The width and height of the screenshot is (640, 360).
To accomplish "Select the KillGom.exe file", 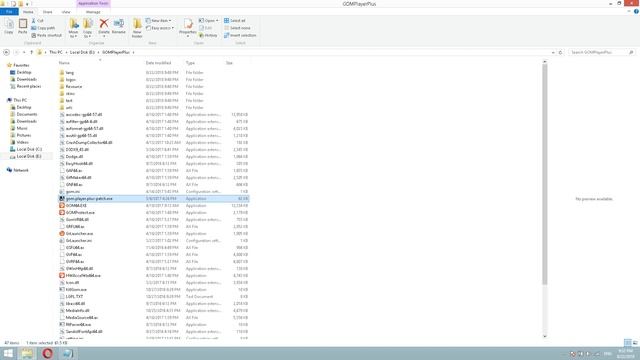I will 76,289.
